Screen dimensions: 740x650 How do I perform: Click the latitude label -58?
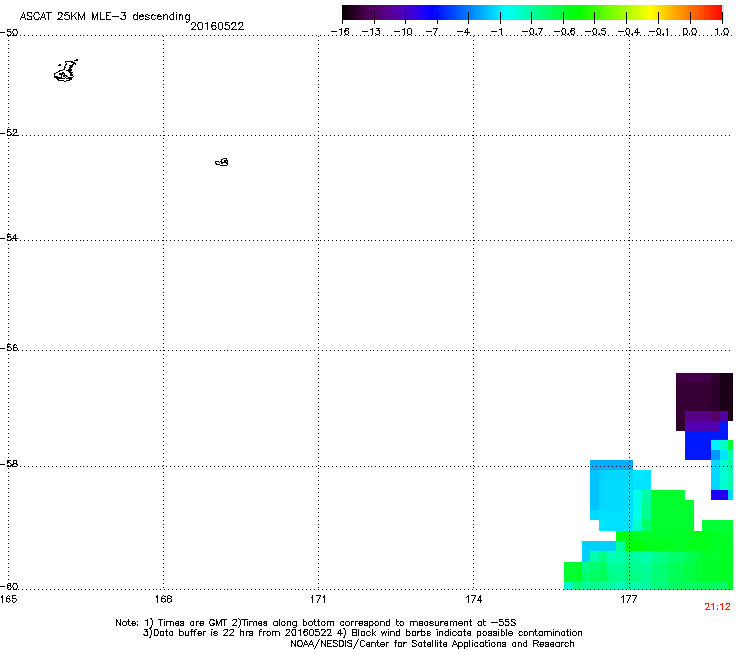tap(9, 464)
